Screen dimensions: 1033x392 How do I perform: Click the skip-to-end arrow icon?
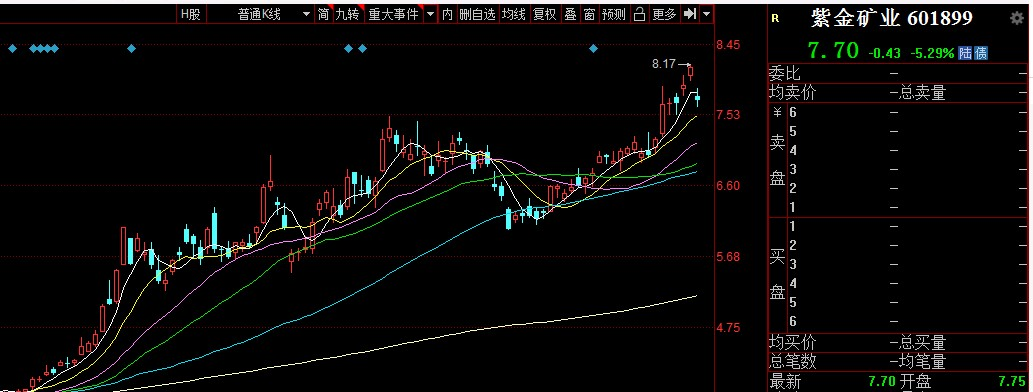(690, 14)
